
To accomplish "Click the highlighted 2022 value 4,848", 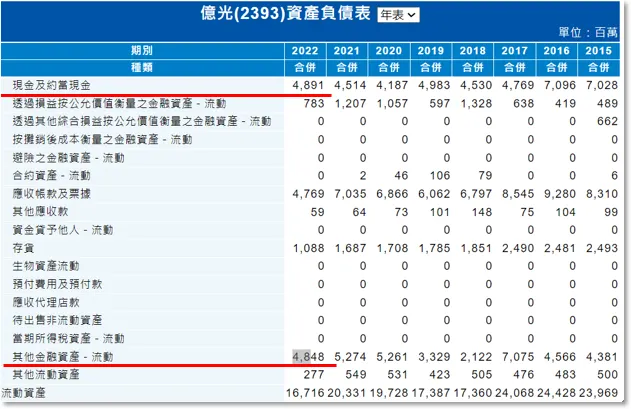I will click(x=308, y=357).
